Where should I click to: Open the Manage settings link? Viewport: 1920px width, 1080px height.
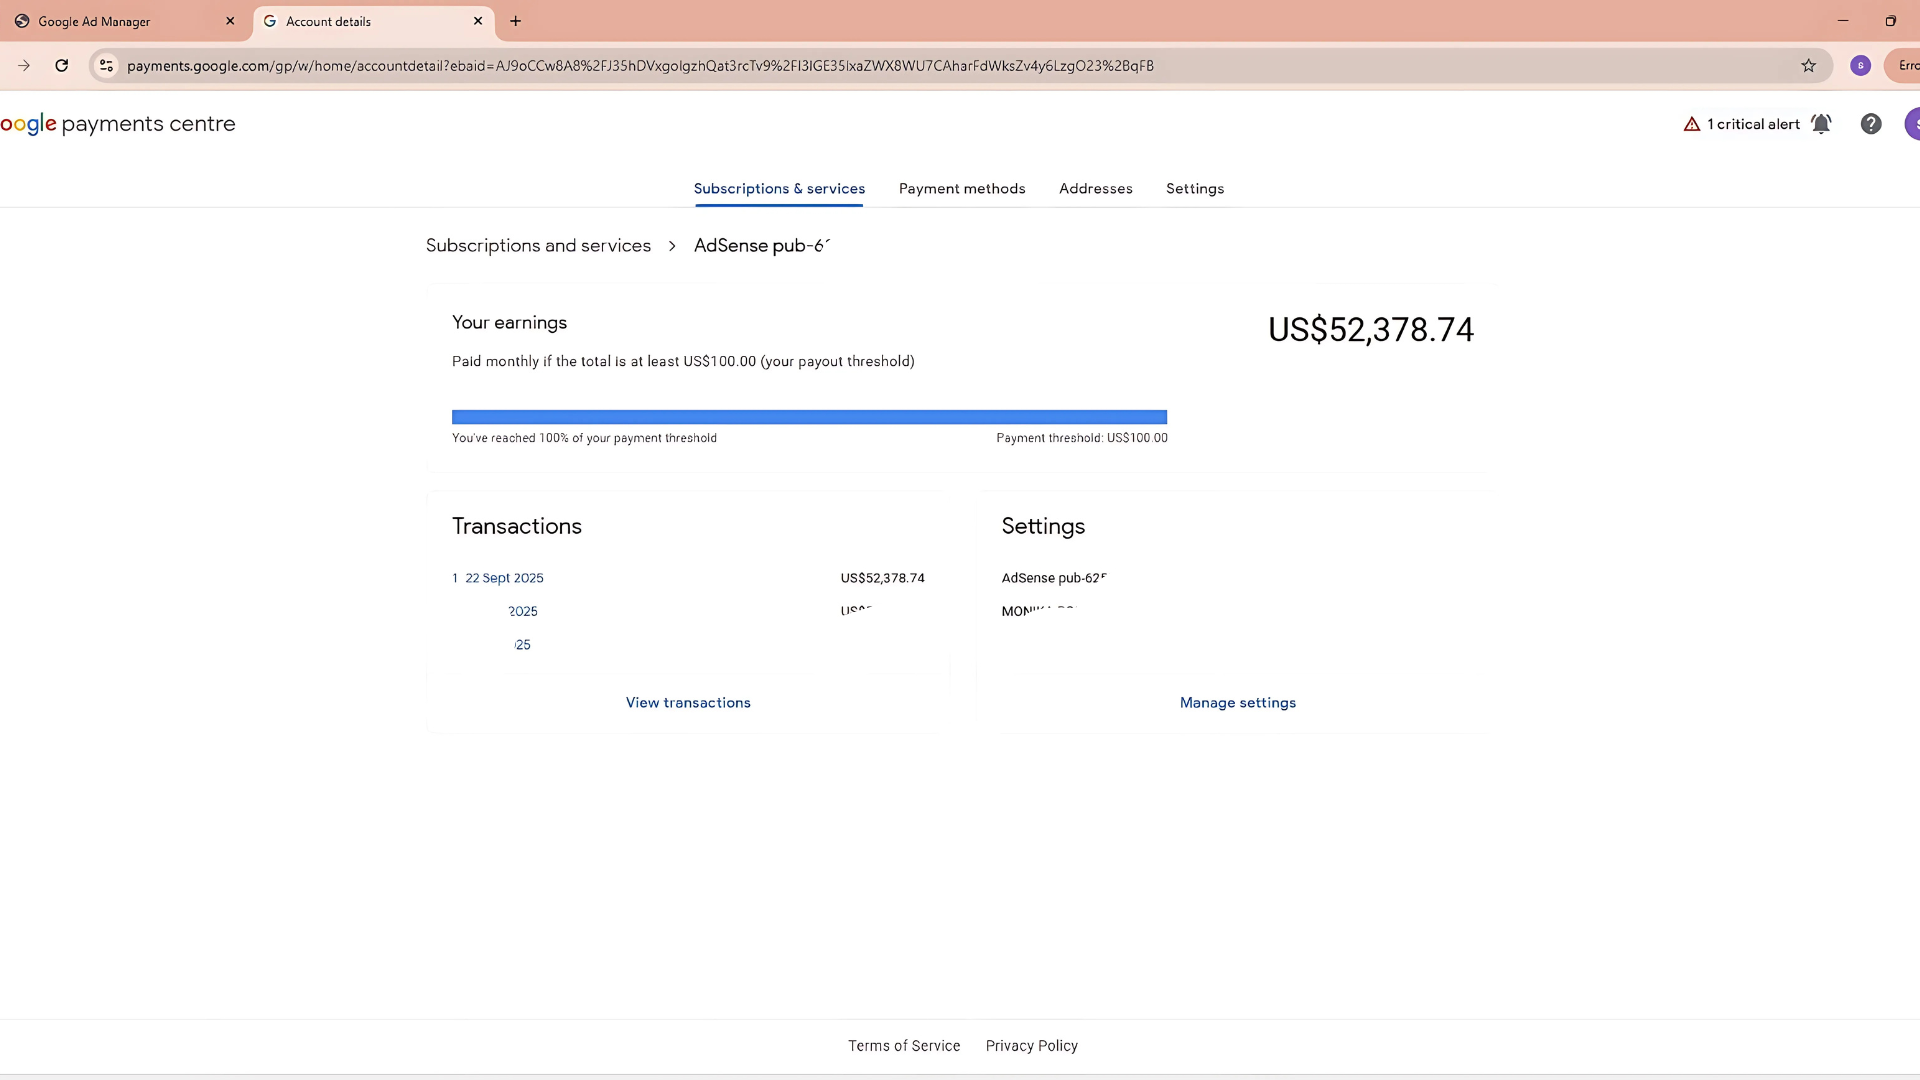click(x=1237, y=703)
